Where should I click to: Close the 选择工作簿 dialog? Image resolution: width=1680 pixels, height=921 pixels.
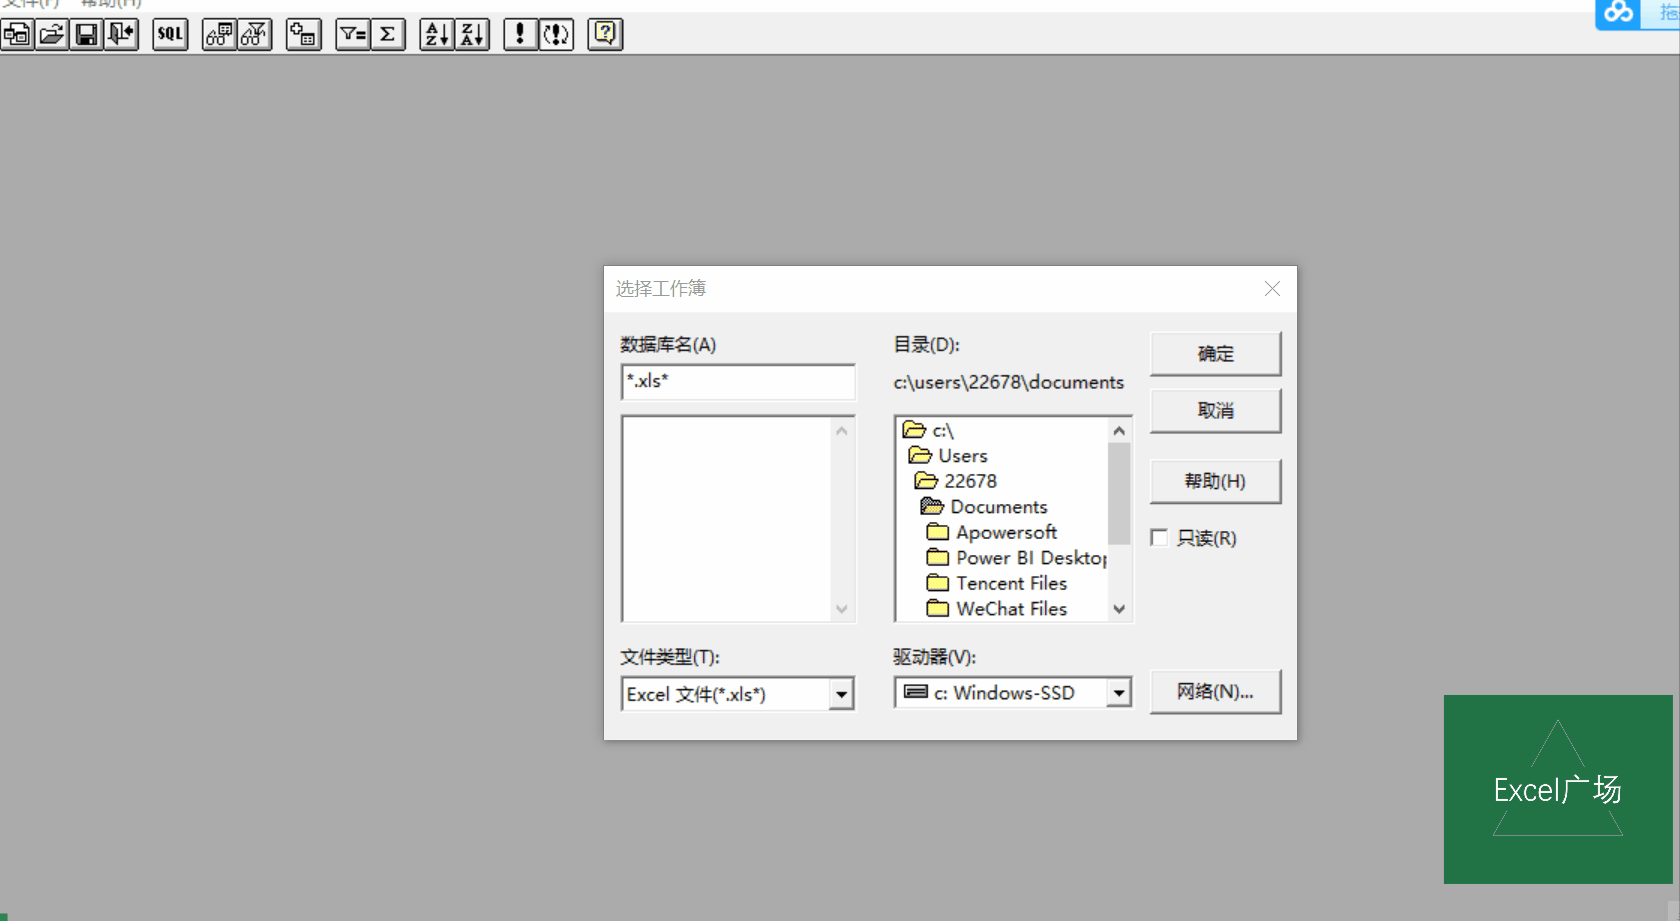[x=1272, y=289]
